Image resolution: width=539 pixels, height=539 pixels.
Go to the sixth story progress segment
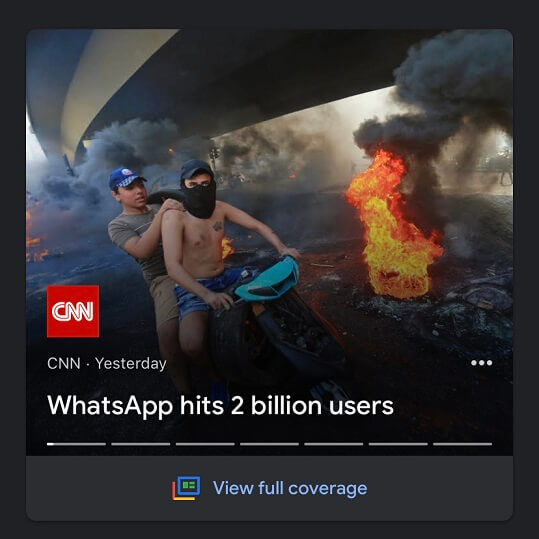point(398,444)
